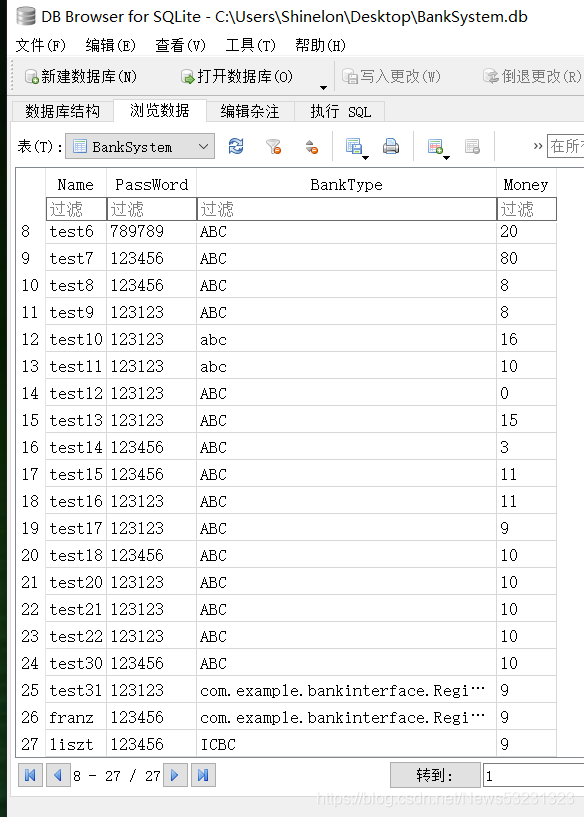Expand the new record dropdown arrow
584x817 pixels.
pyautogui.click(x=446, y=157)
